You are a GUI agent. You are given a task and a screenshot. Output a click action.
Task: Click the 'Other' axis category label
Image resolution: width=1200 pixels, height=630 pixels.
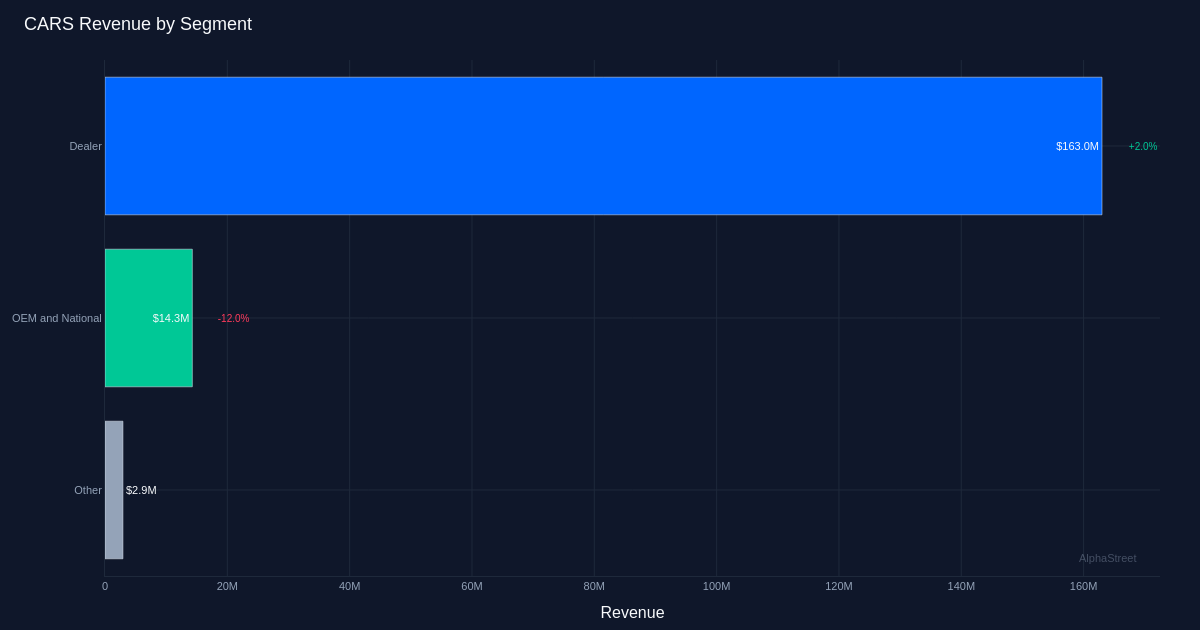[x=88, y=490]
